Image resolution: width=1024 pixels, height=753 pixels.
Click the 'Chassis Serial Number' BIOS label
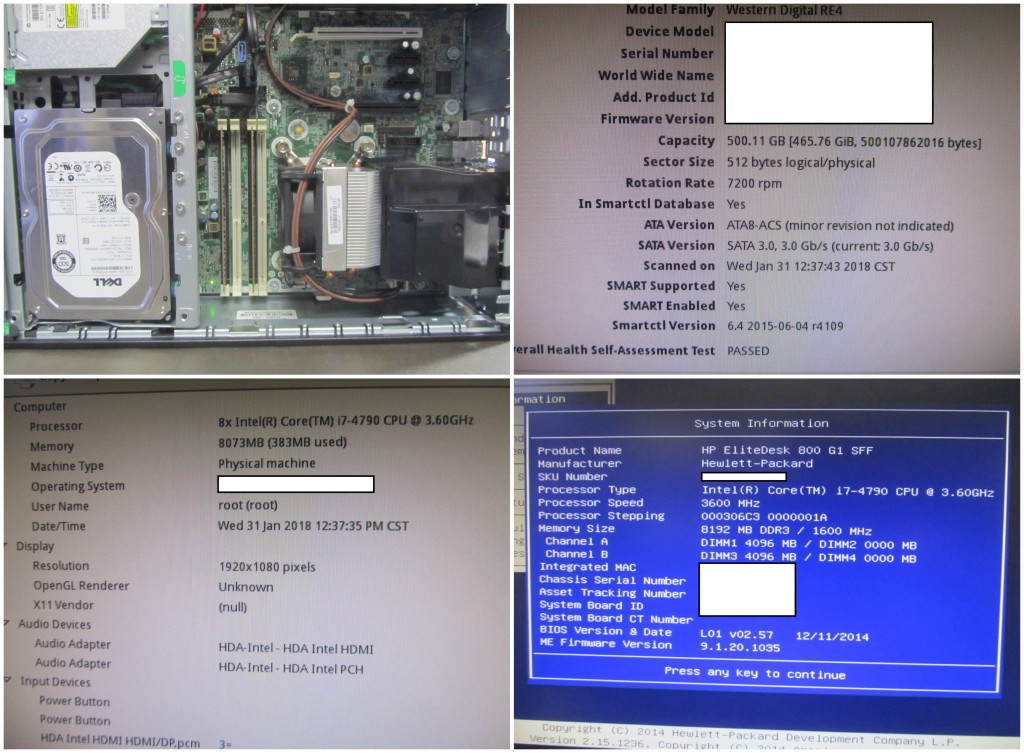(x=613, y=580)
